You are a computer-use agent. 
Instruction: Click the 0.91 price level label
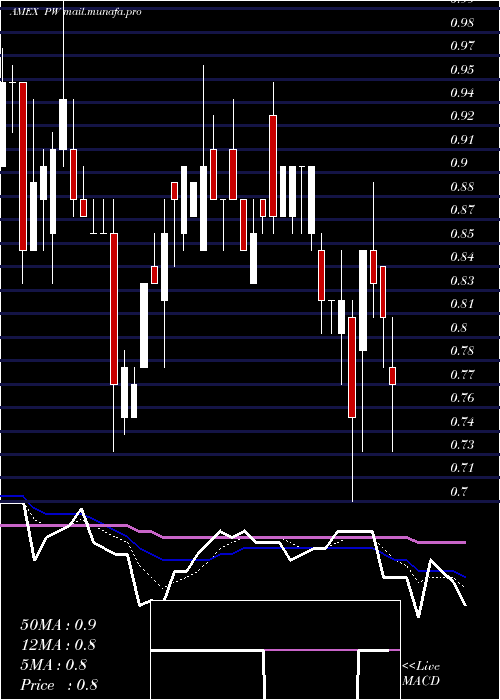click(462, 139)
